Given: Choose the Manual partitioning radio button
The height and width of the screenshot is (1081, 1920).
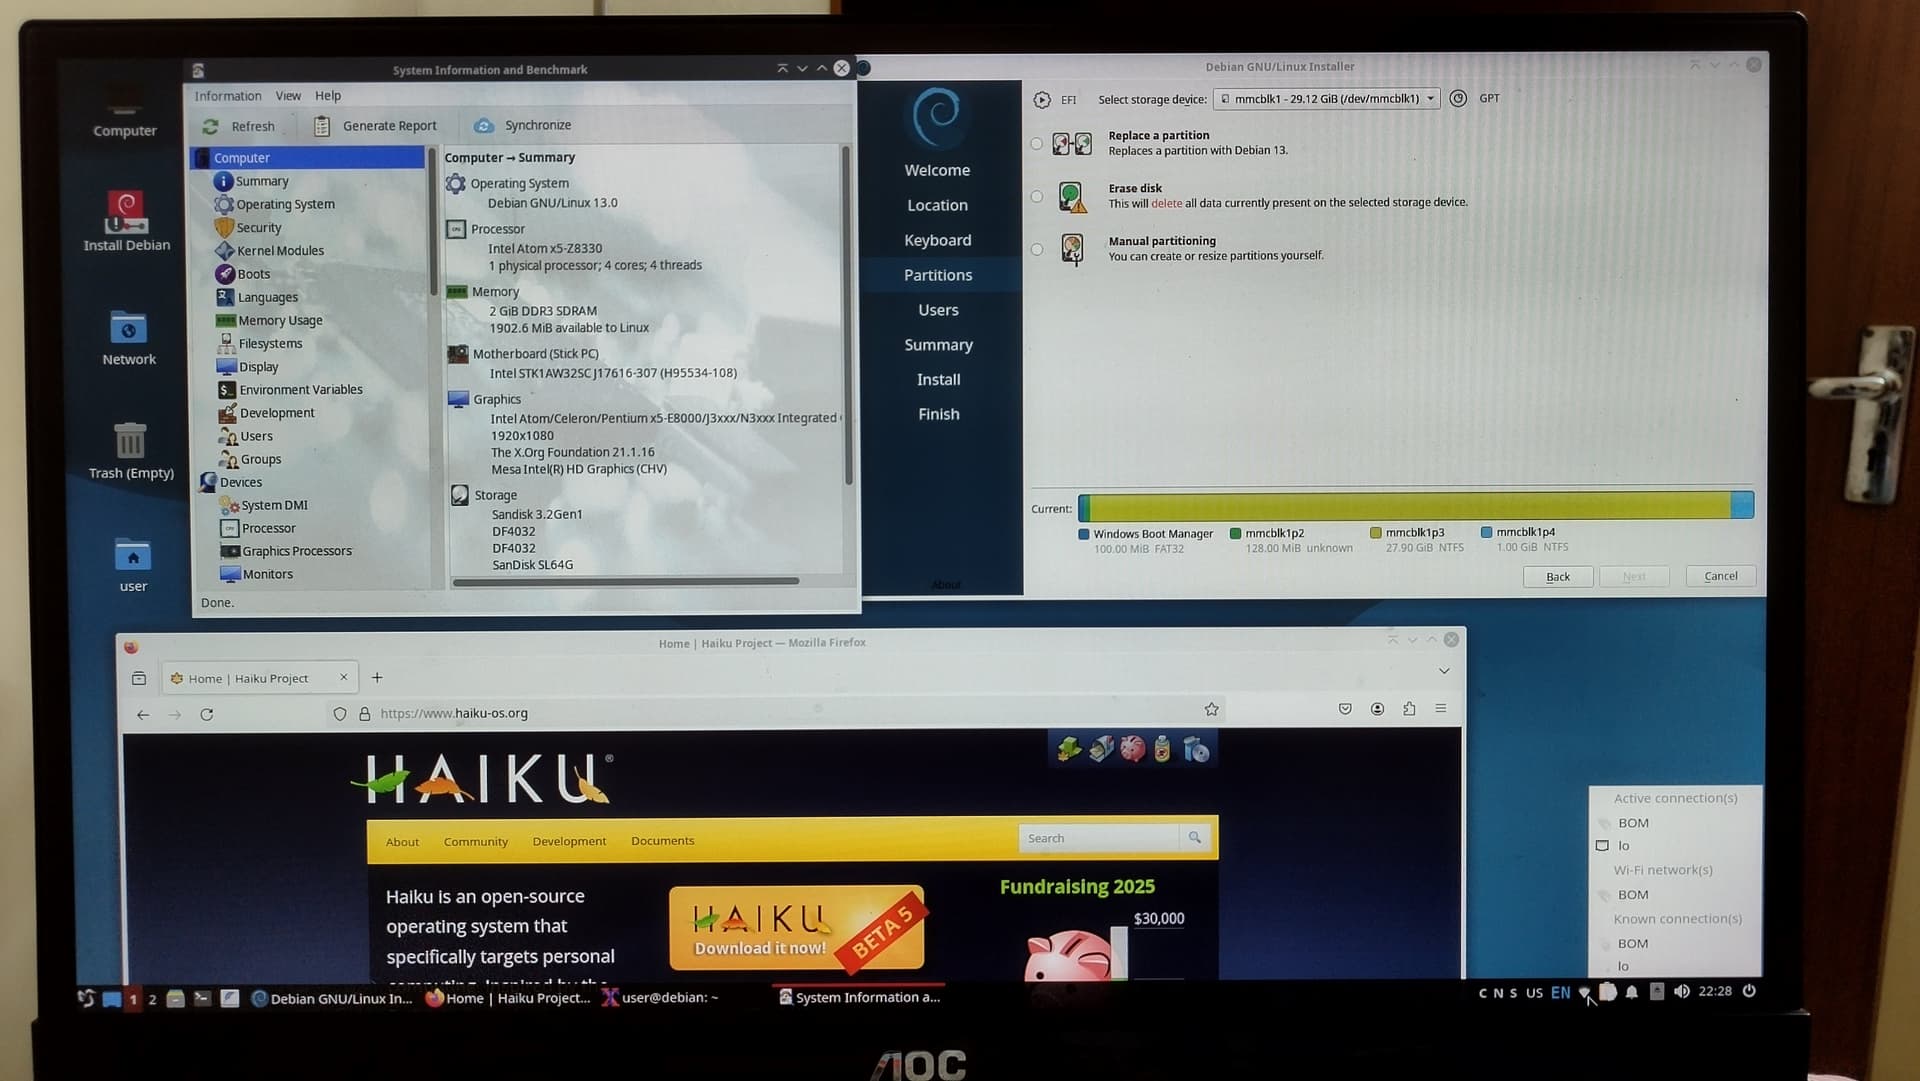Looking at the screenshot, I should pos(1036,250).
